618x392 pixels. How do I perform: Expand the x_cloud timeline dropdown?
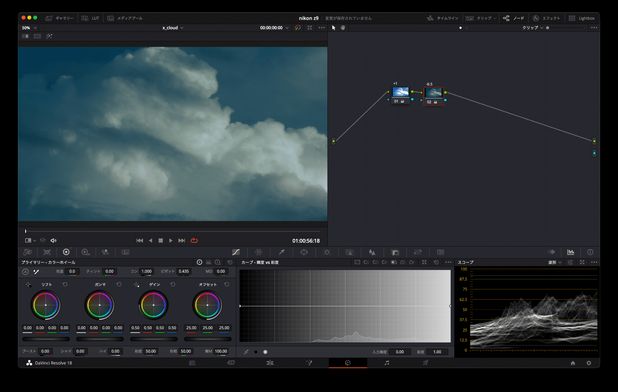click(x=173, y=28)
